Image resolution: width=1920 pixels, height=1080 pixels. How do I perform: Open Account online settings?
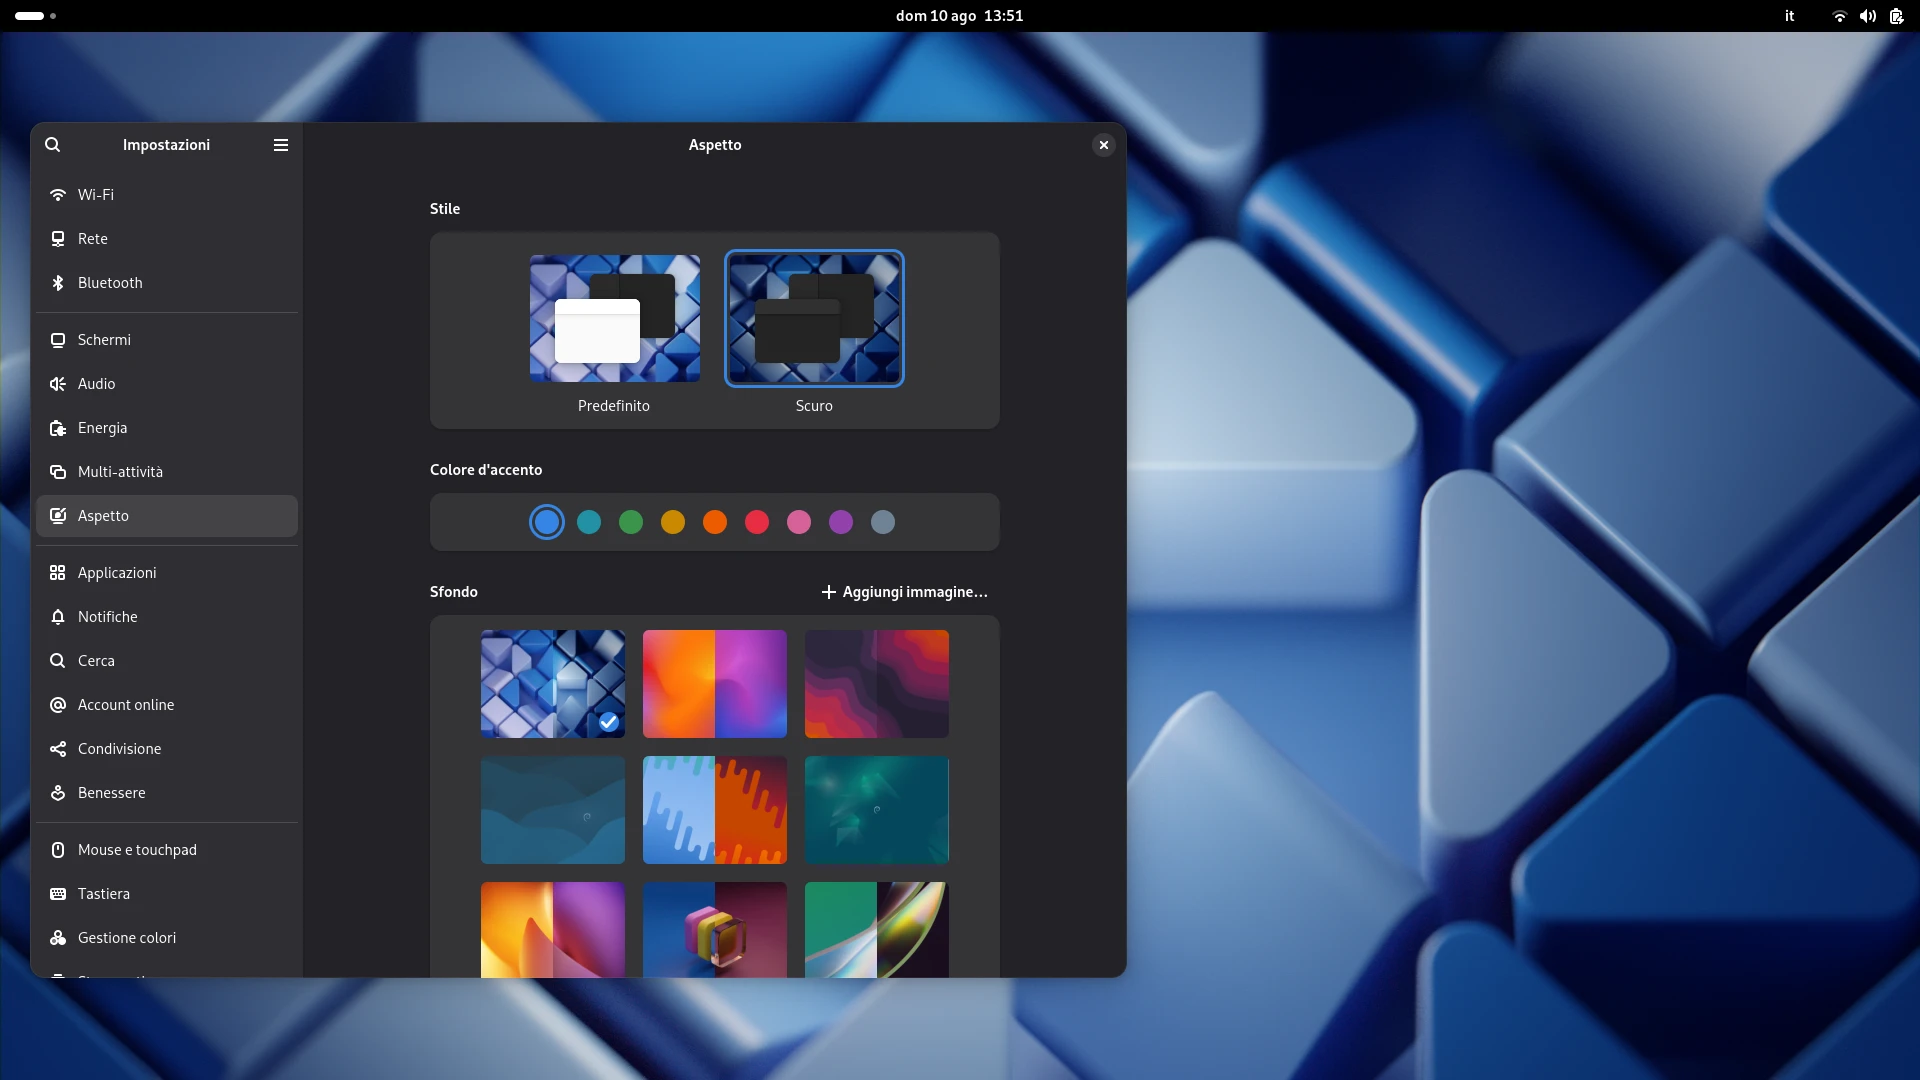pyautogui.click(x=167, y=705)
